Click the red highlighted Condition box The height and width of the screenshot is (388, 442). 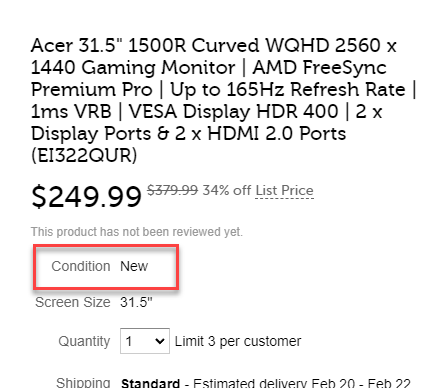pos(106,267)
